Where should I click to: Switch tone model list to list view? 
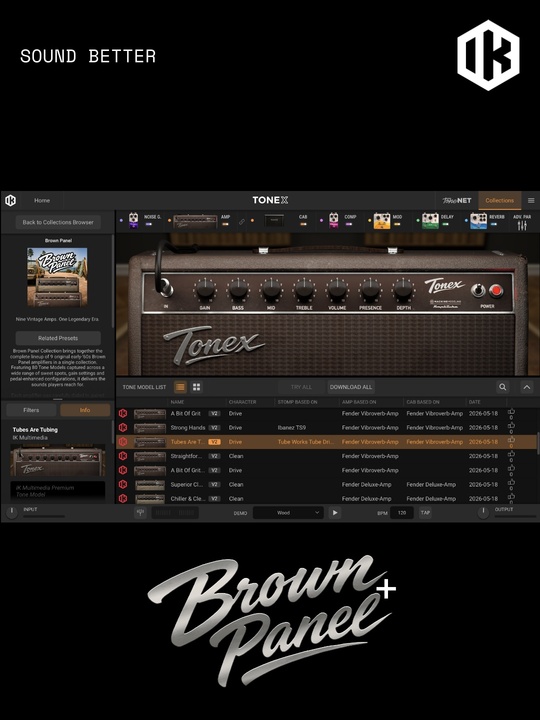[180, 387]
